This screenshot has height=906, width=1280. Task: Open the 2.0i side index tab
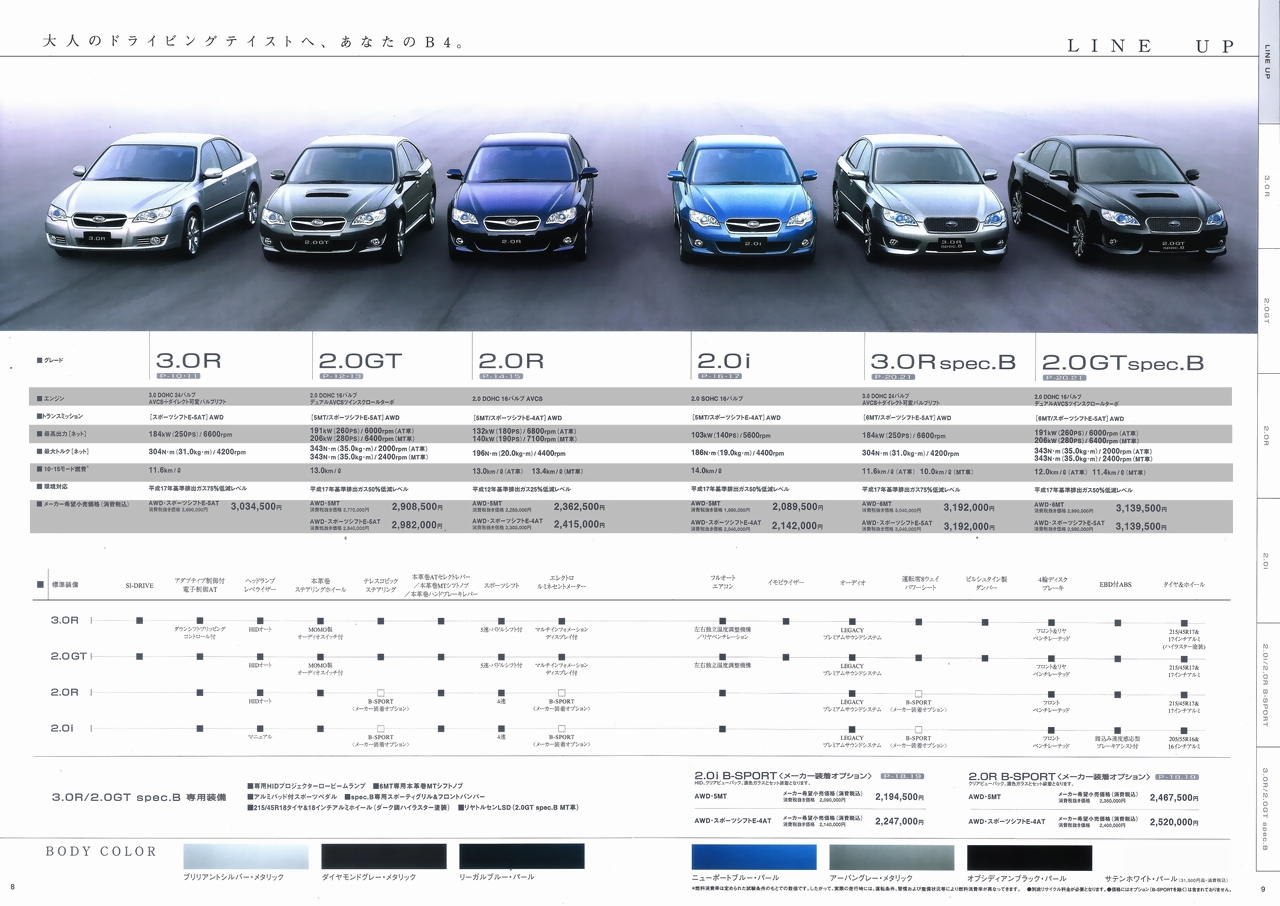(x=1267, y=560)
